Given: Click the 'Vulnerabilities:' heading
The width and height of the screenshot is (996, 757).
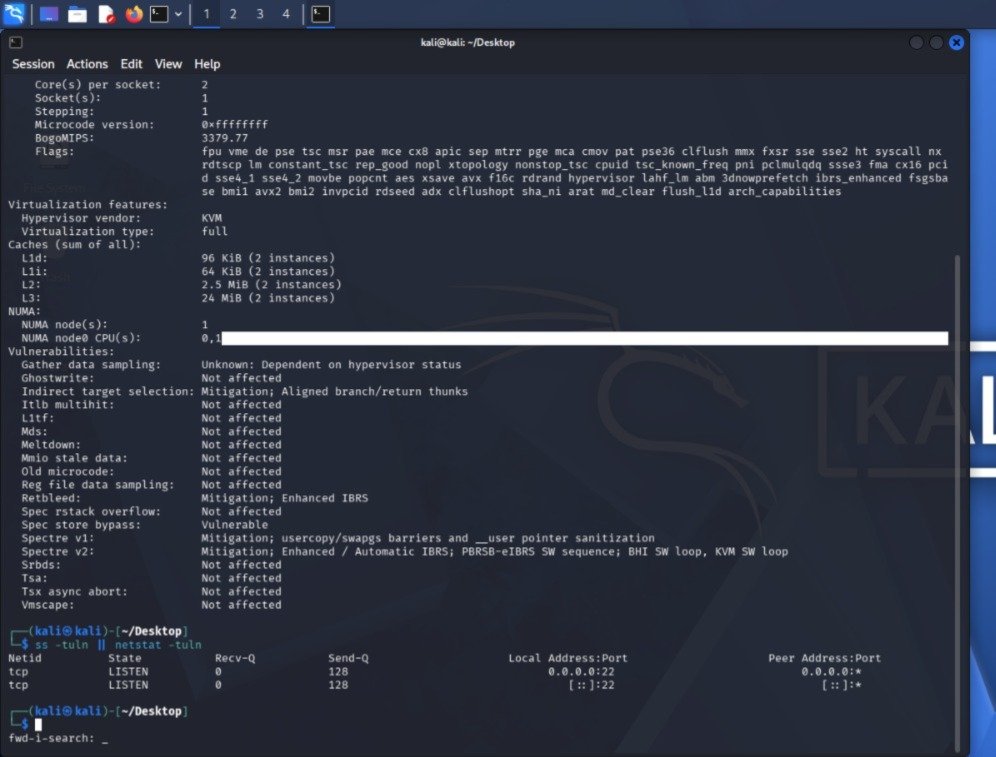Looking at the screenshot, I should [x=61, y=351].
